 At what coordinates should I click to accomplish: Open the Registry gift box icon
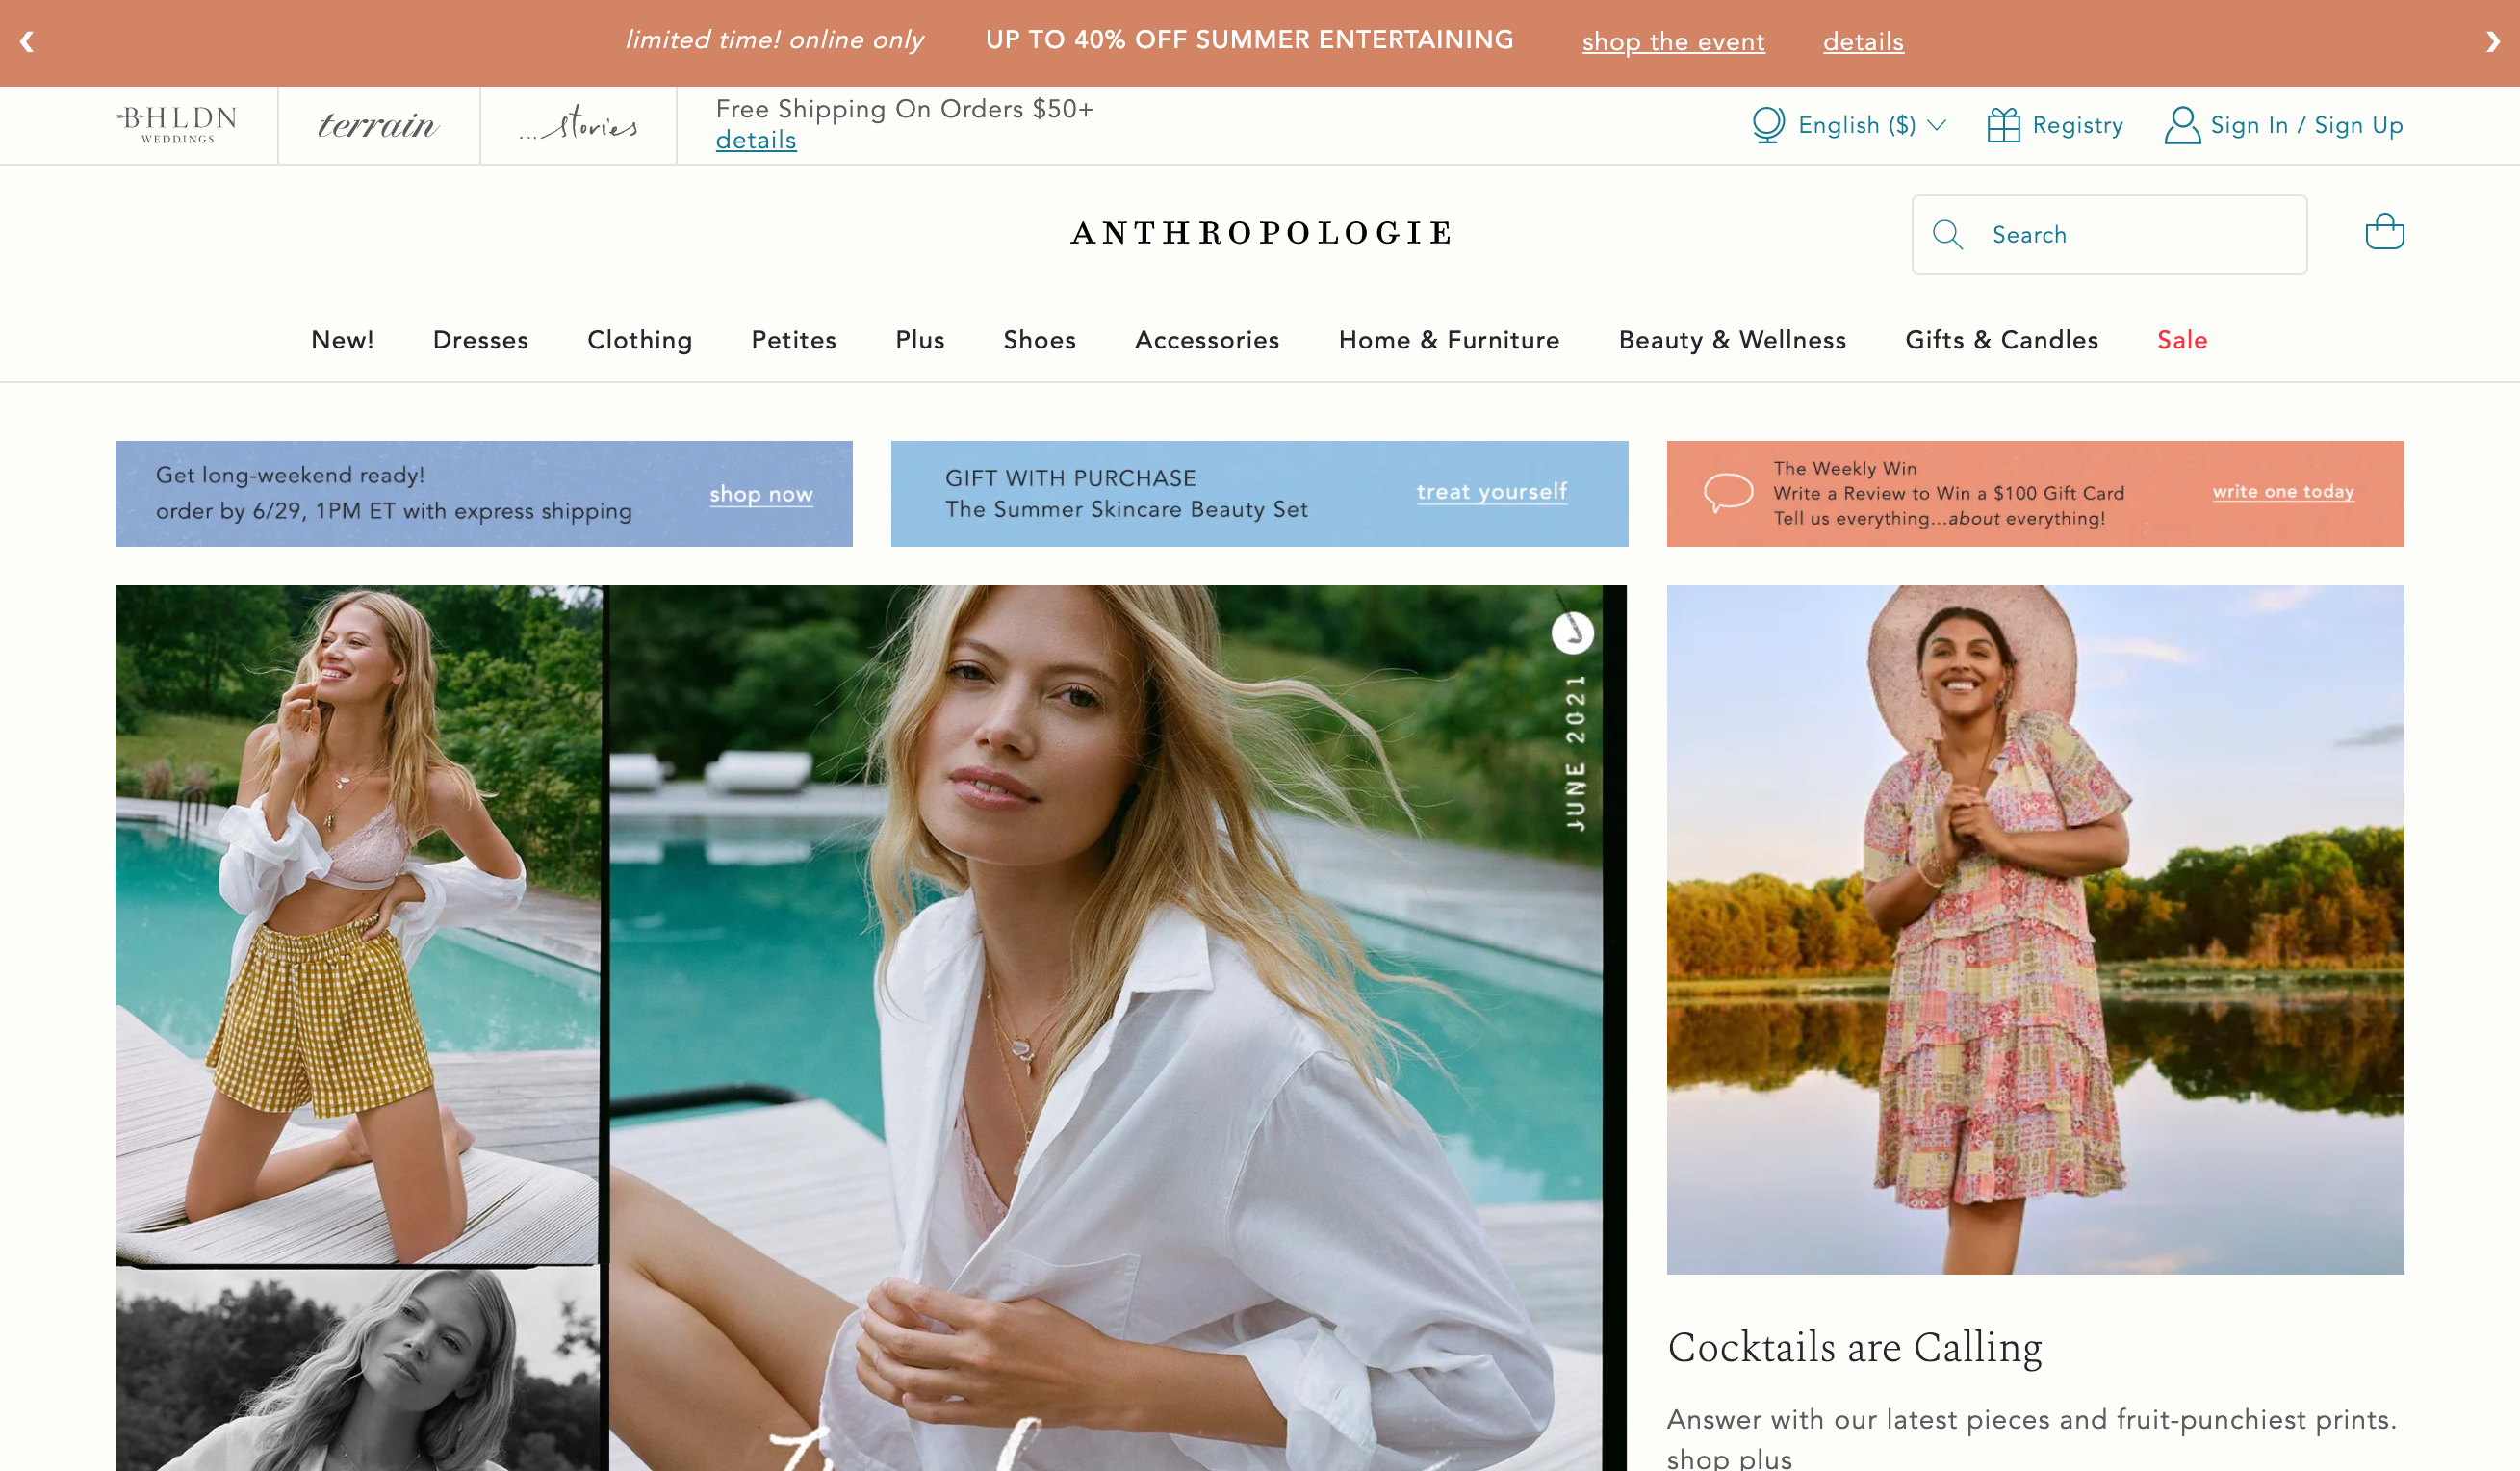[2002, 124]
